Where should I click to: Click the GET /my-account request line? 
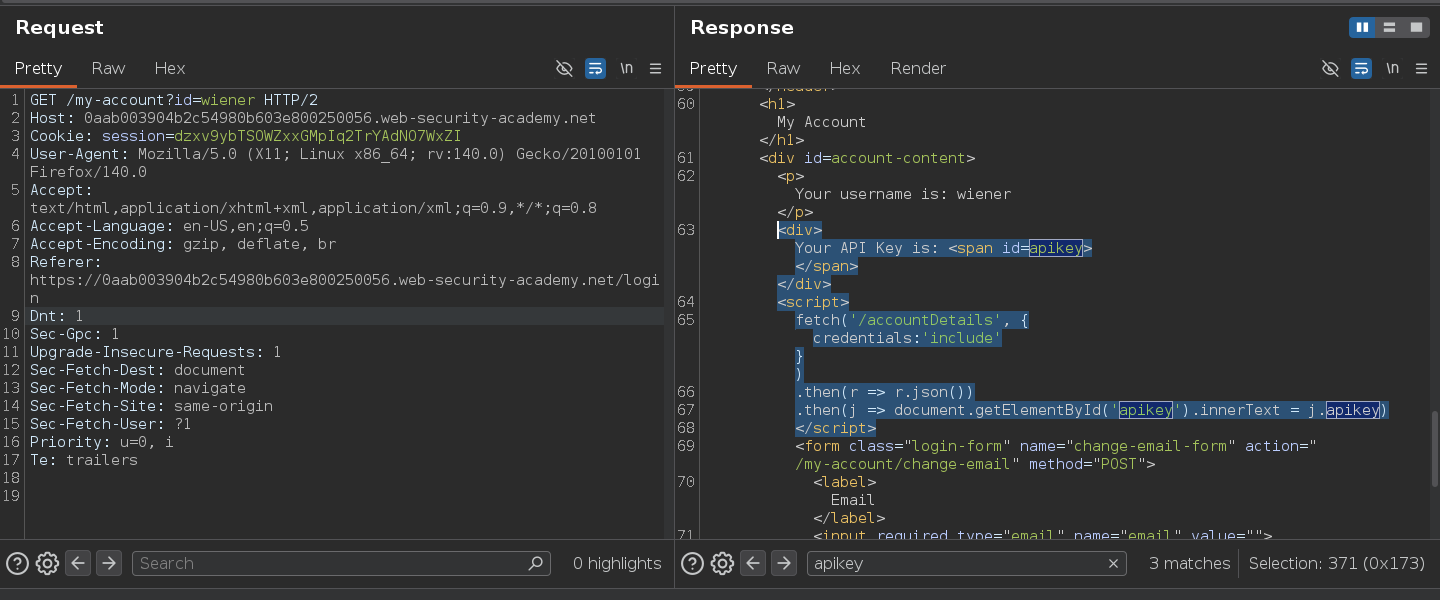174,100
